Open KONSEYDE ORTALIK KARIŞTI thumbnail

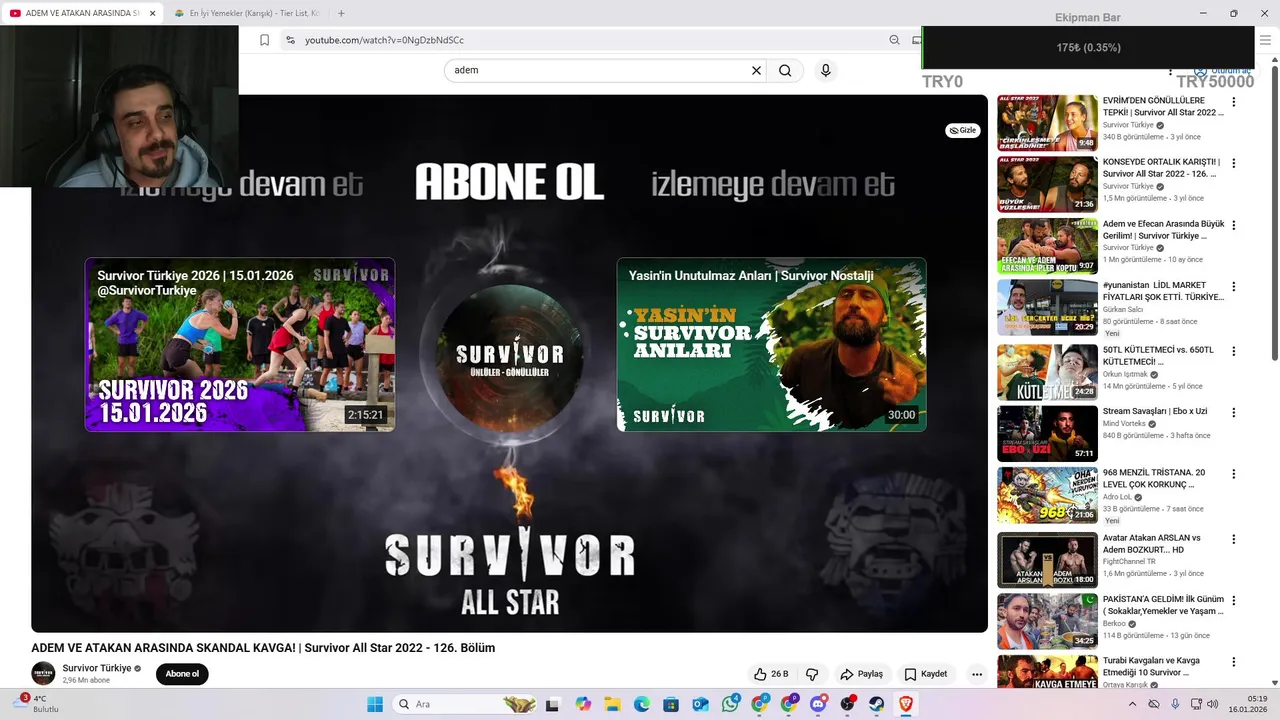(1047, 184)
